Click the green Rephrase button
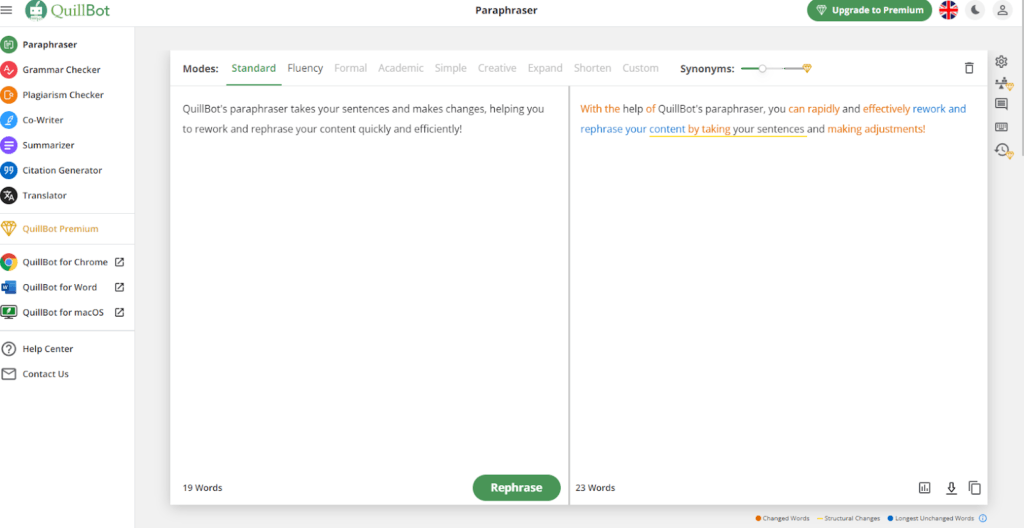Image resolution: width=1024 pixels, height=528 pixels. pyautogui.click(x=517, y=487)
